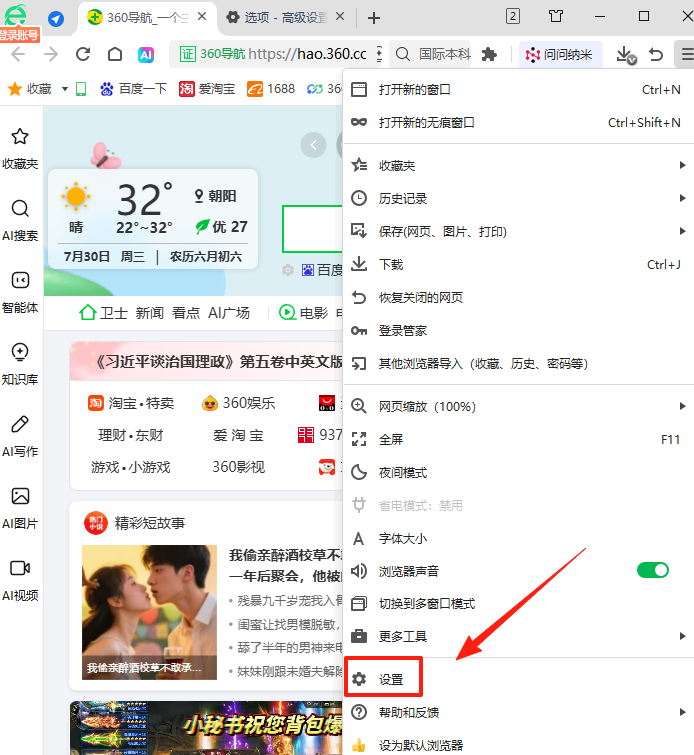The height and width of the screenshot is (755, 694).
Task: Open the extensions puzzle icon
Action: (x=489, y=54)
